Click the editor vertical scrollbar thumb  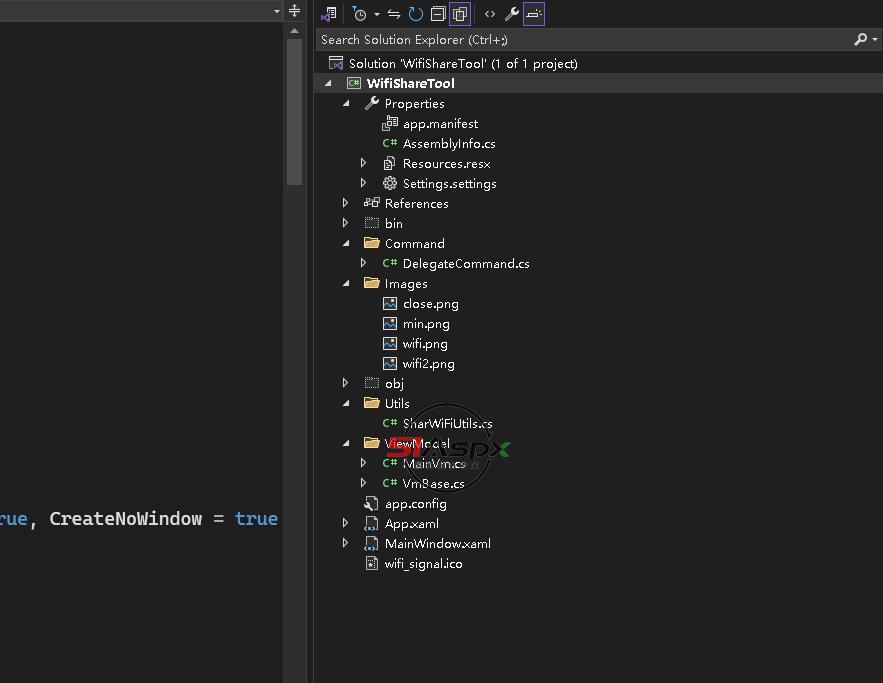click(x=294, y=111)
